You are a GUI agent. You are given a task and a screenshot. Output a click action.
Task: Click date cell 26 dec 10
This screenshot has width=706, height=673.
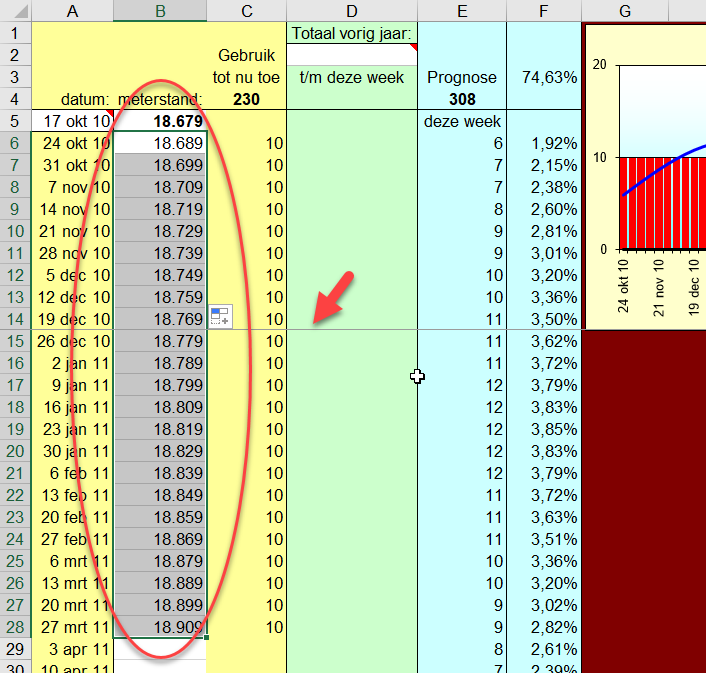[x=72, y=341]
